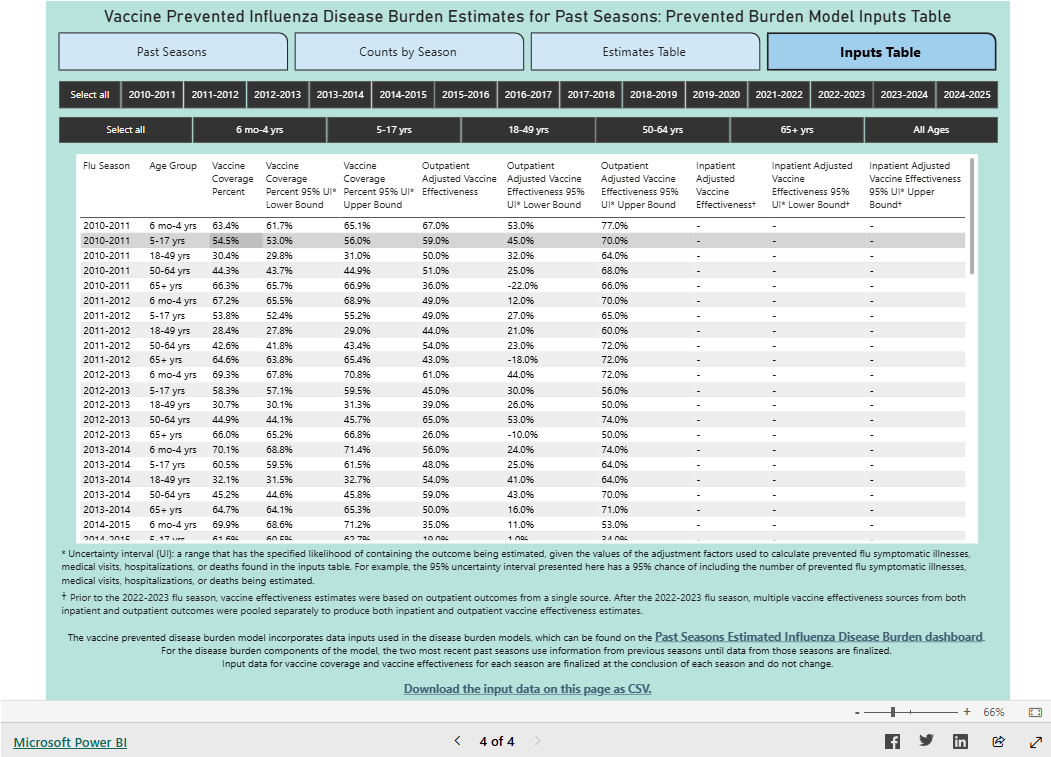Share the dashboard to Twitter
The height and width of the screenshot is (757, 1051).
tap(927, 740)
